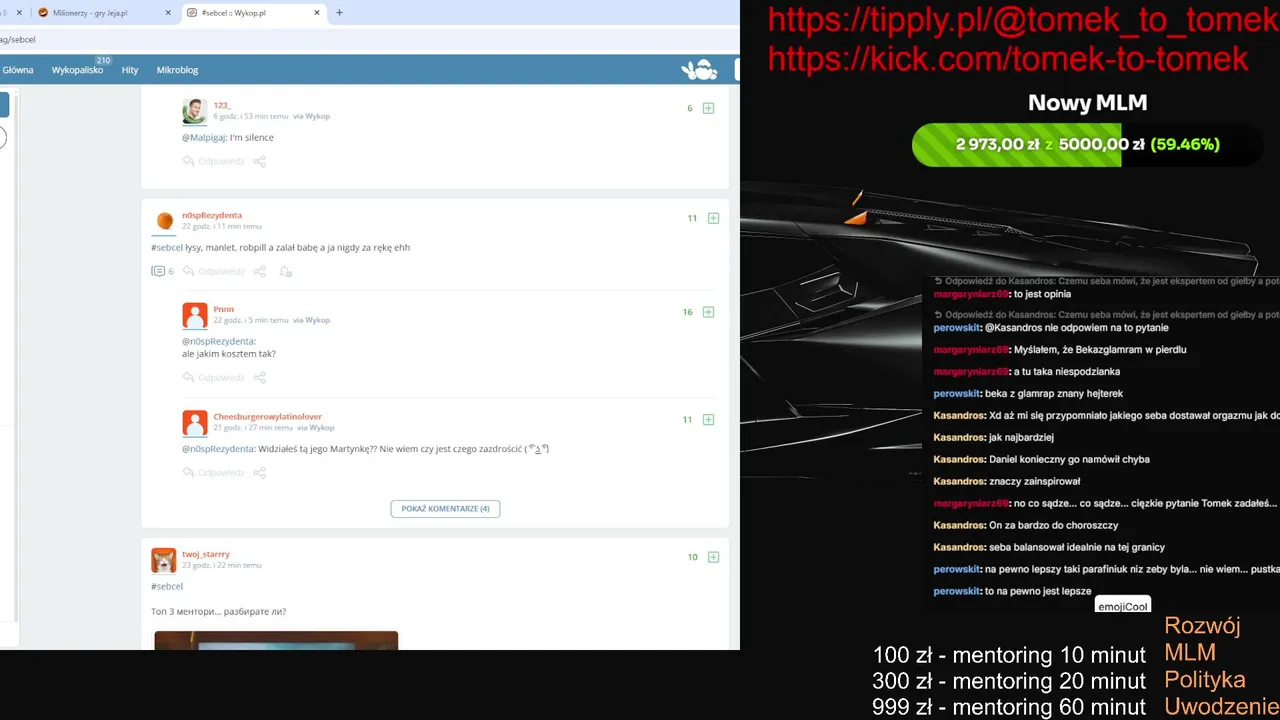Select the #sebcel :: Wykop.pl tab

255,13
